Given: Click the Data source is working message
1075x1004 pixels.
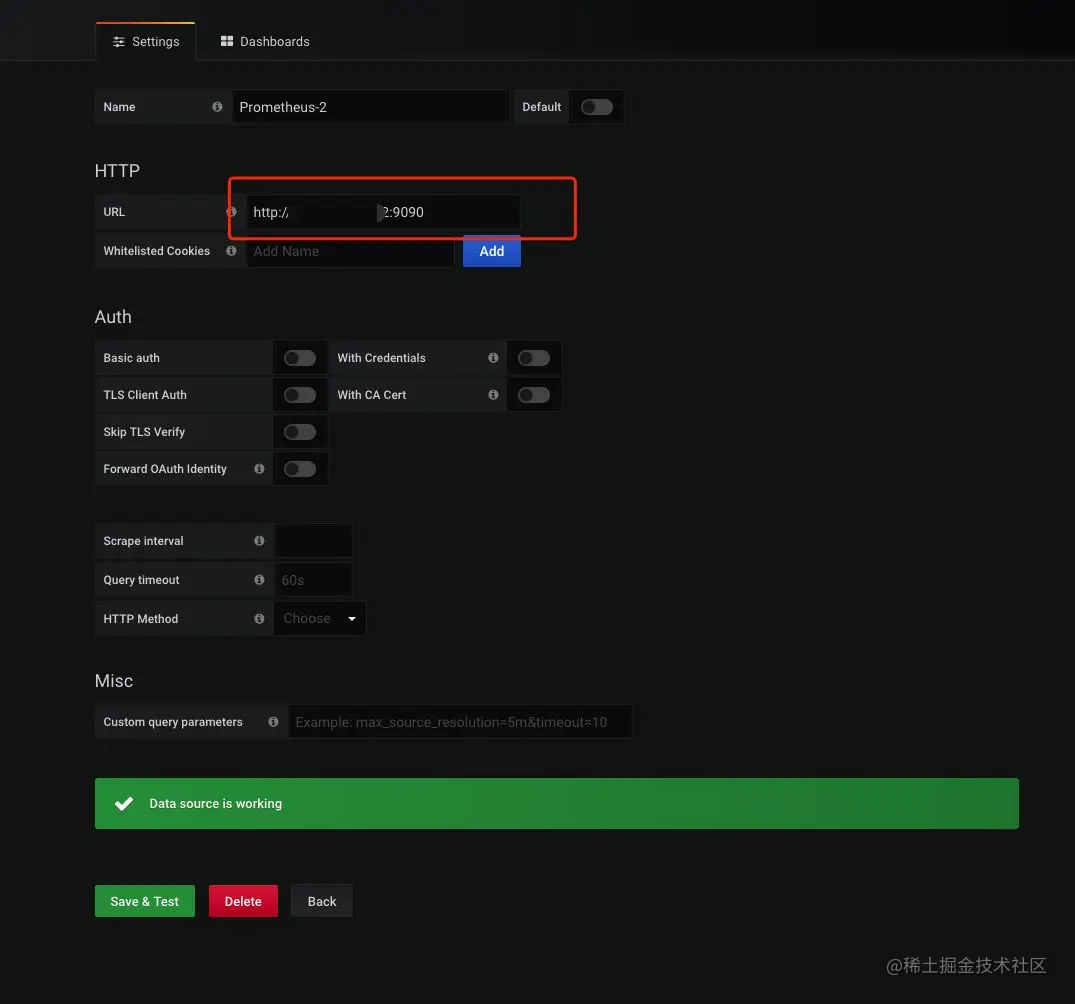Looking at the screenshot, I should click(215, 804).
